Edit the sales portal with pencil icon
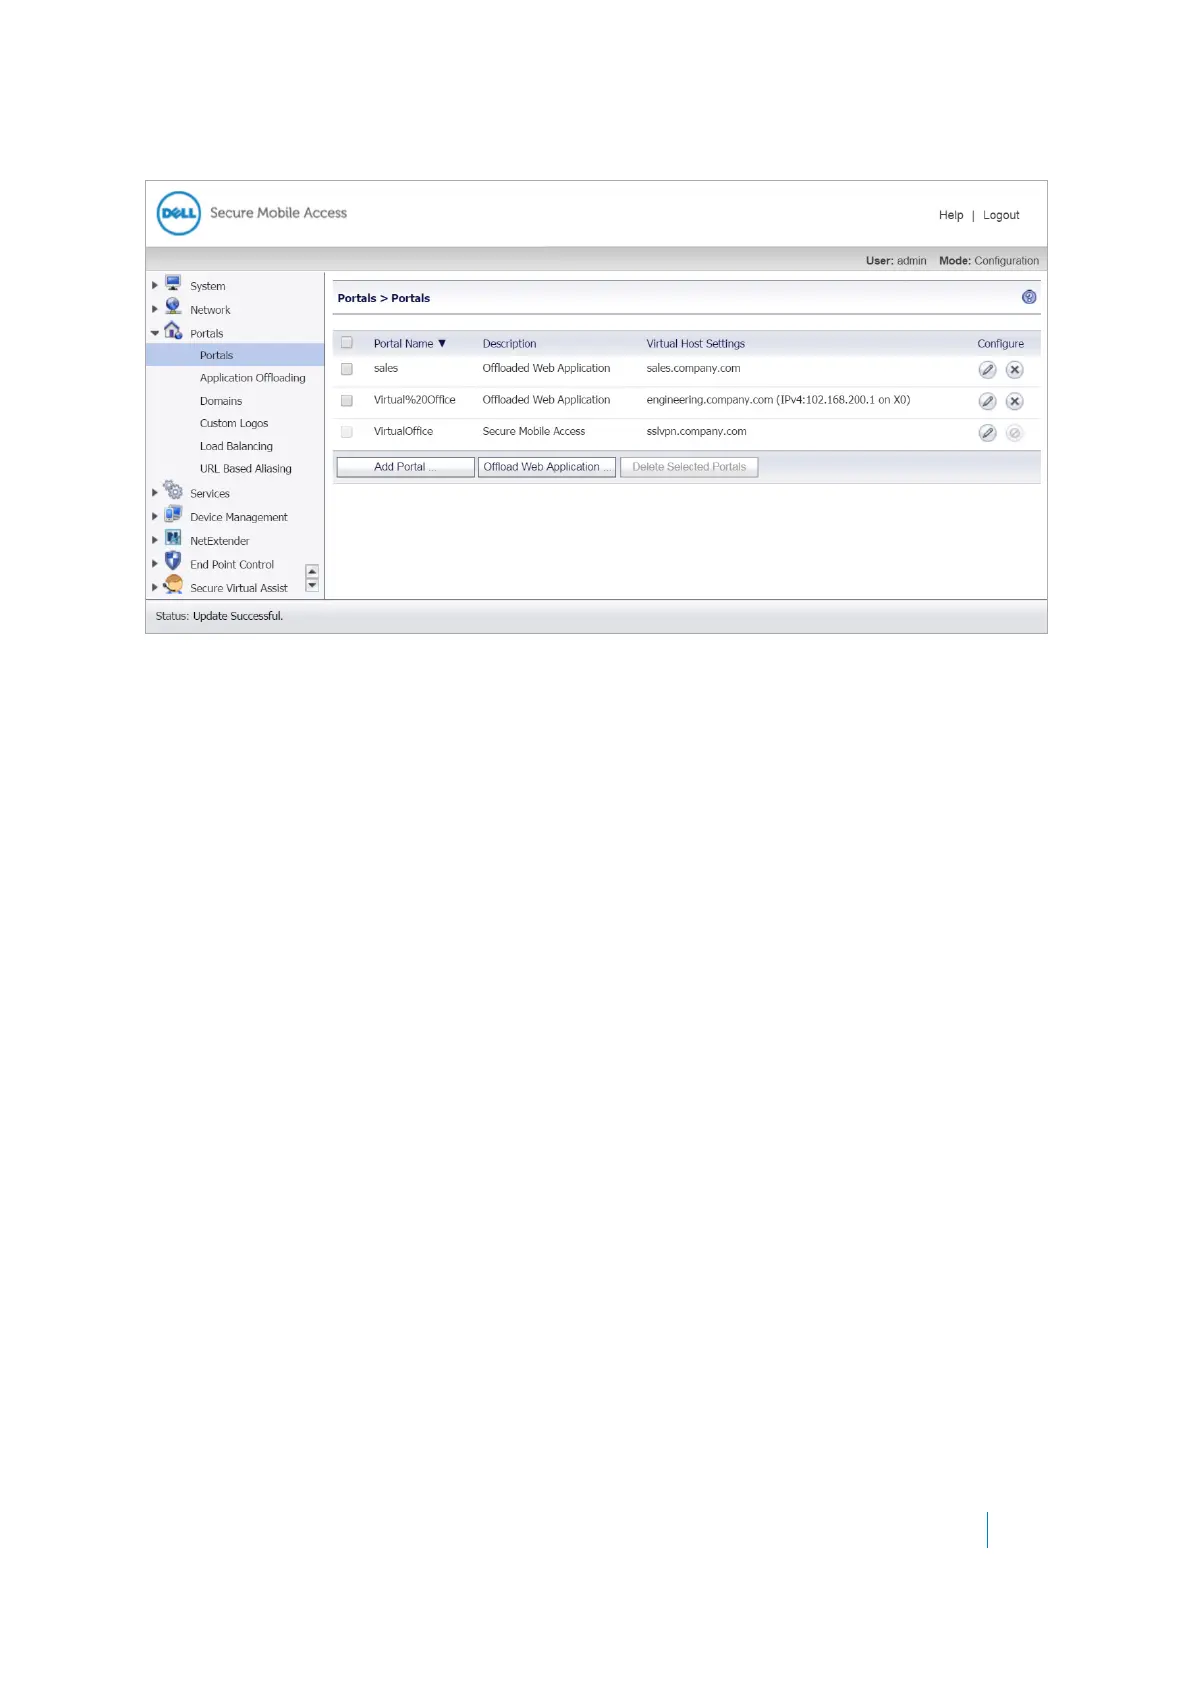This screenshot has height=1684, width=1190. 987,370
